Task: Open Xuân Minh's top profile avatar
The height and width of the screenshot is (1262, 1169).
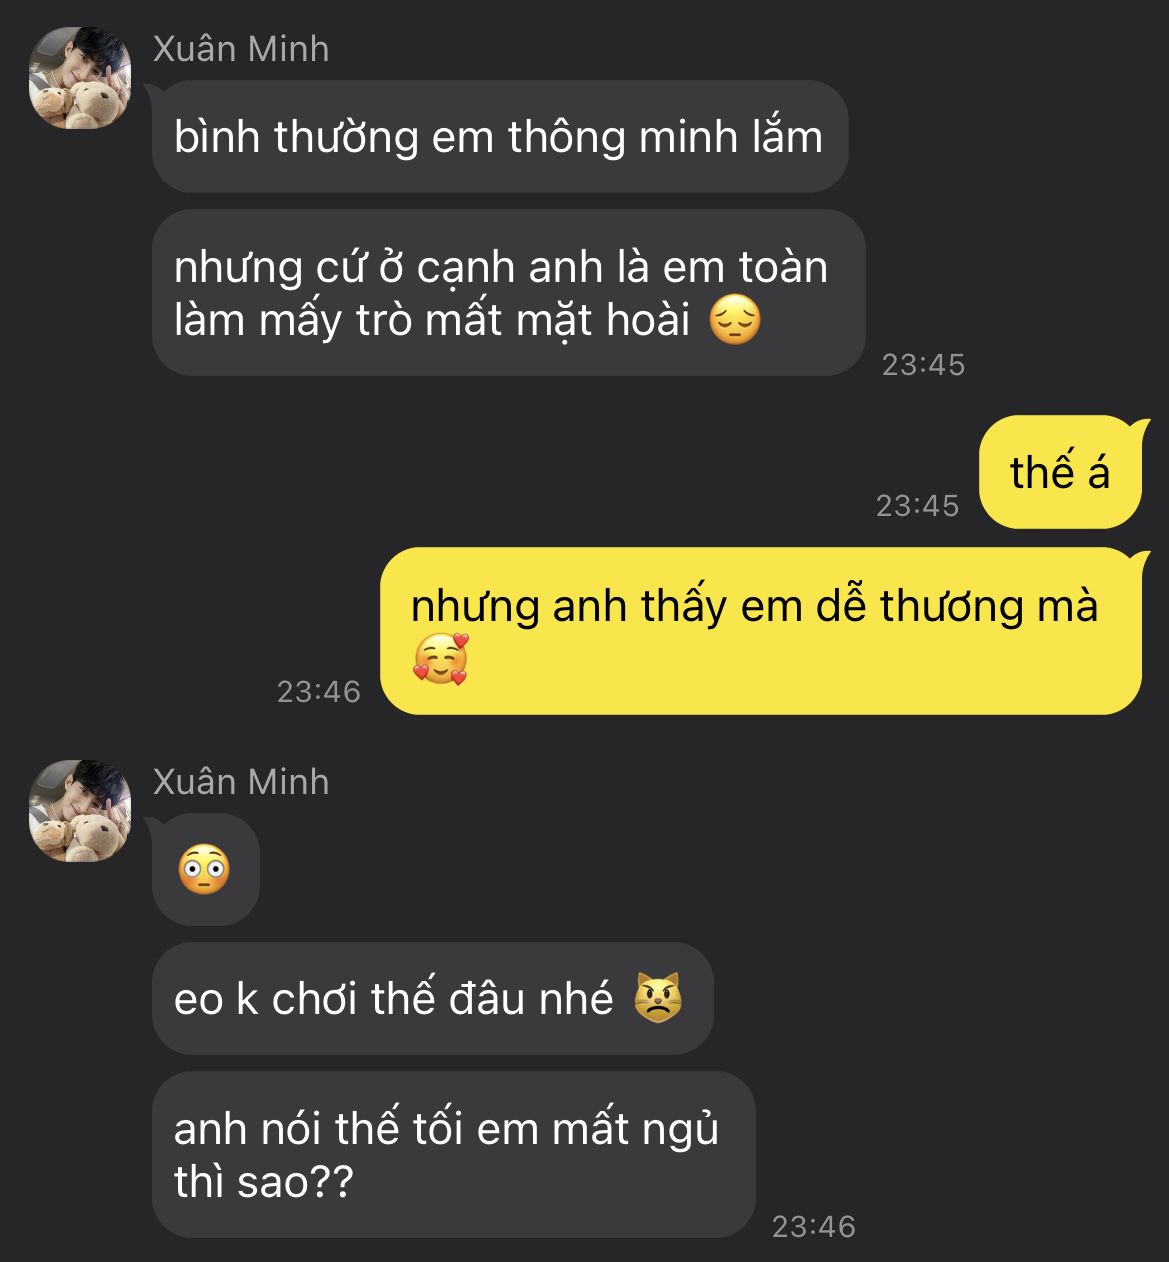Action: (80, 79)
